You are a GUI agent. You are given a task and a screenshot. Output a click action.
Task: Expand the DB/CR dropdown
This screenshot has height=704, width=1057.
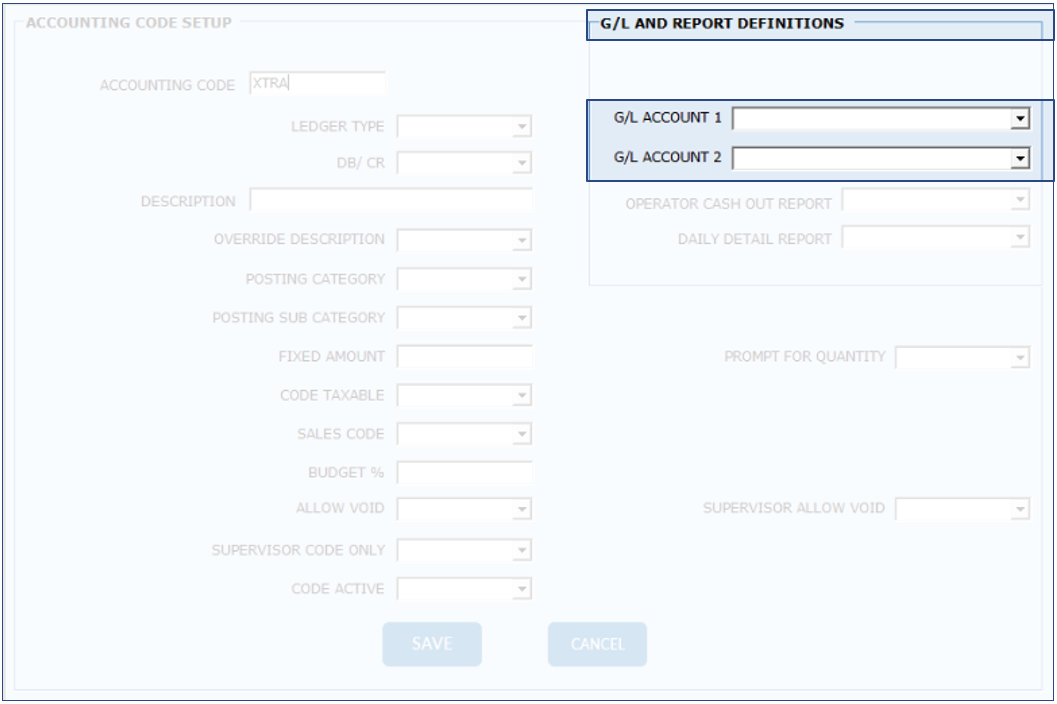coord(521,163)
